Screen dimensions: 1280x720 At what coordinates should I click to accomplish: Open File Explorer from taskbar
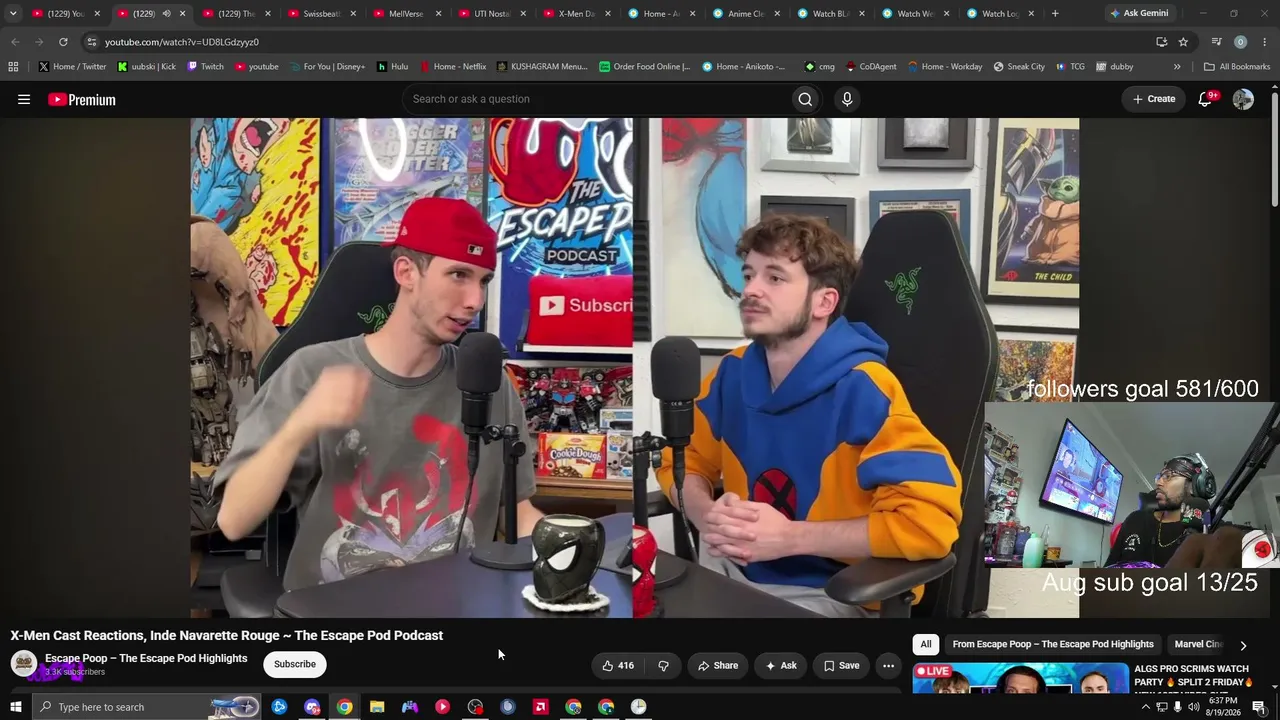pos(377,707)
